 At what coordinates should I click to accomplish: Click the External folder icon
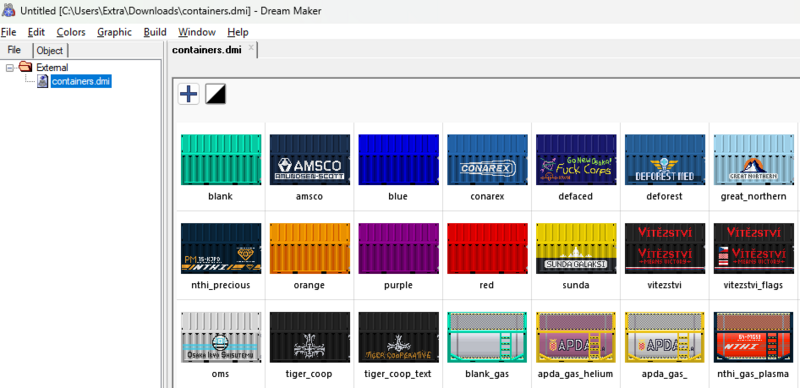pos(25,67)
